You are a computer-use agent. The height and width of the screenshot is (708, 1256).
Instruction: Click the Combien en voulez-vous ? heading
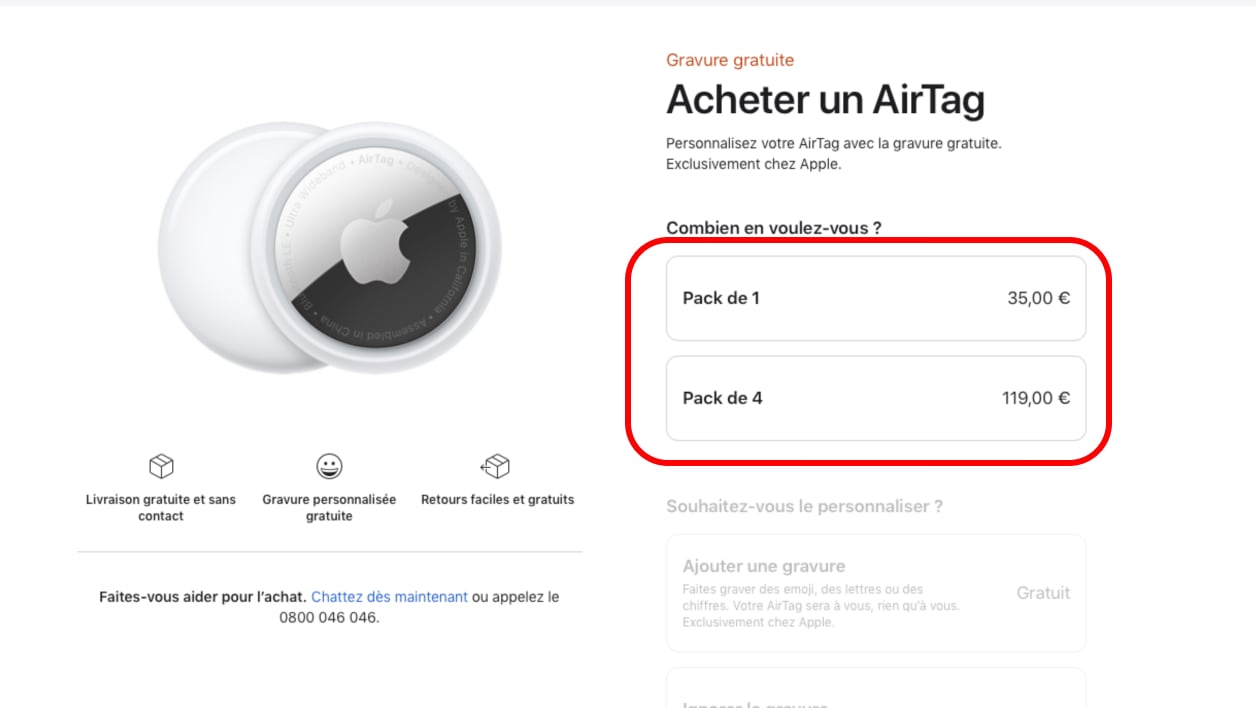pyautogui.click(x=774, y=228)
